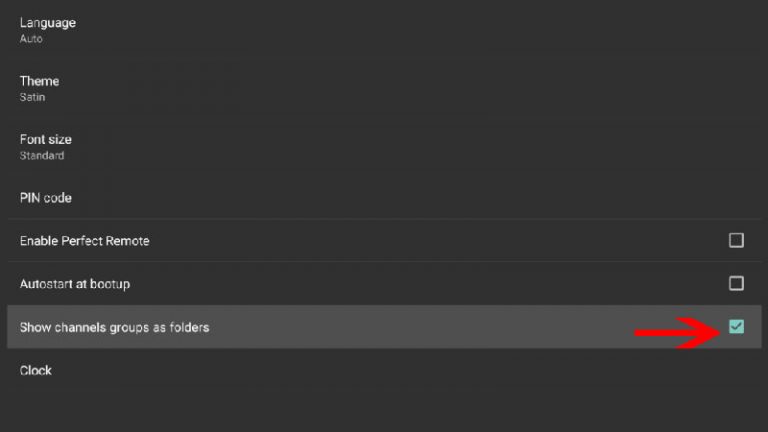Uncheck the Show channels groups as folders checkbox
The width and height of the screenshot is (768, 432).
coord(736,327)
